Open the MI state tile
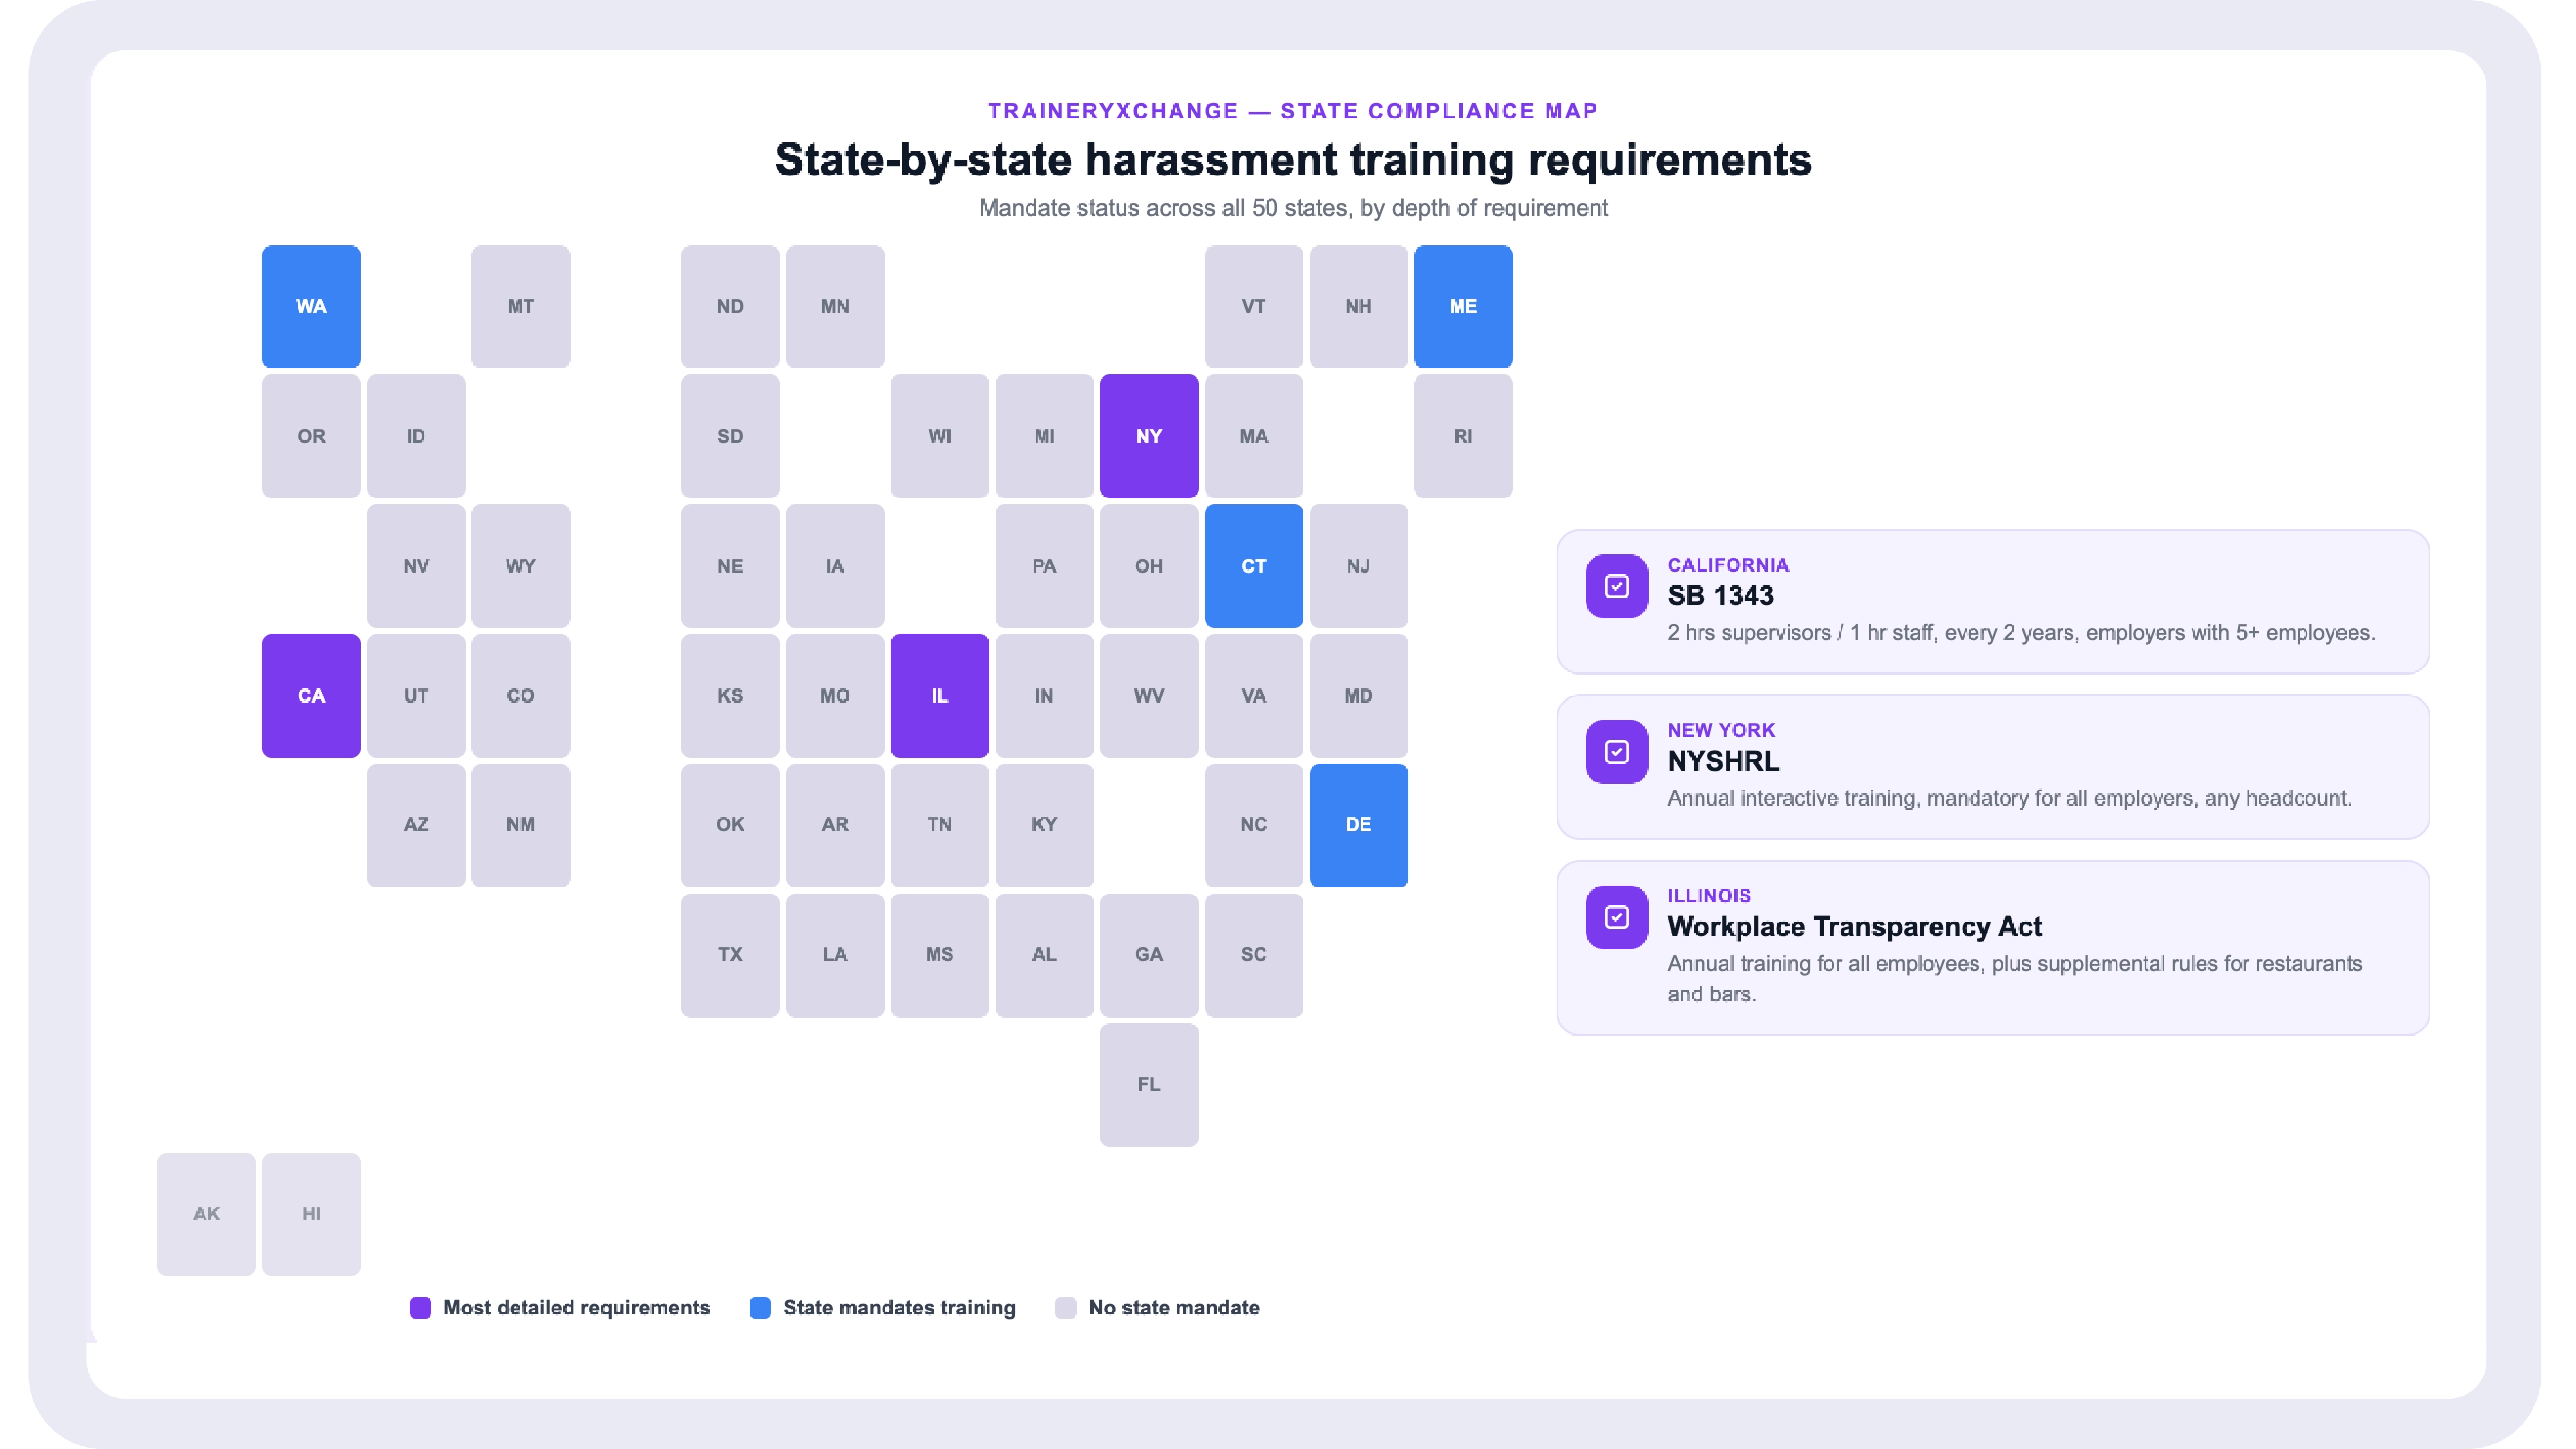 click(1044, 436)
